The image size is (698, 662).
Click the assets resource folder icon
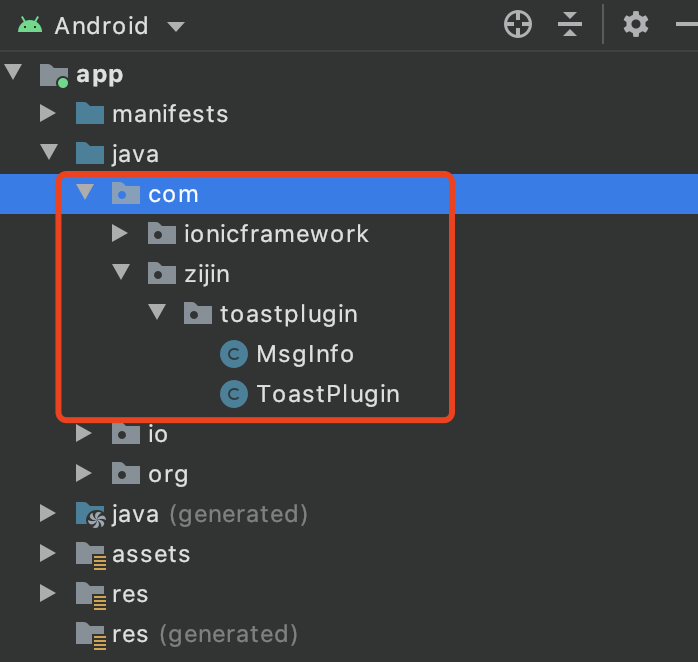tap(90, 554)
